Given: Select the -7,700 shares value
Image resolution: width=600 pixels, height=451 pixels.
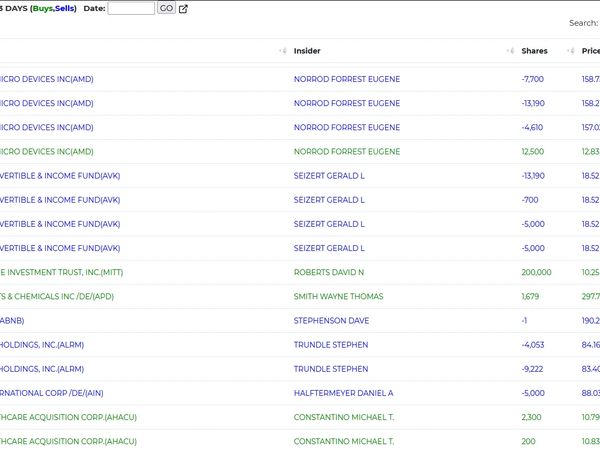Looking at the screenshot, I should coord(532,79).
